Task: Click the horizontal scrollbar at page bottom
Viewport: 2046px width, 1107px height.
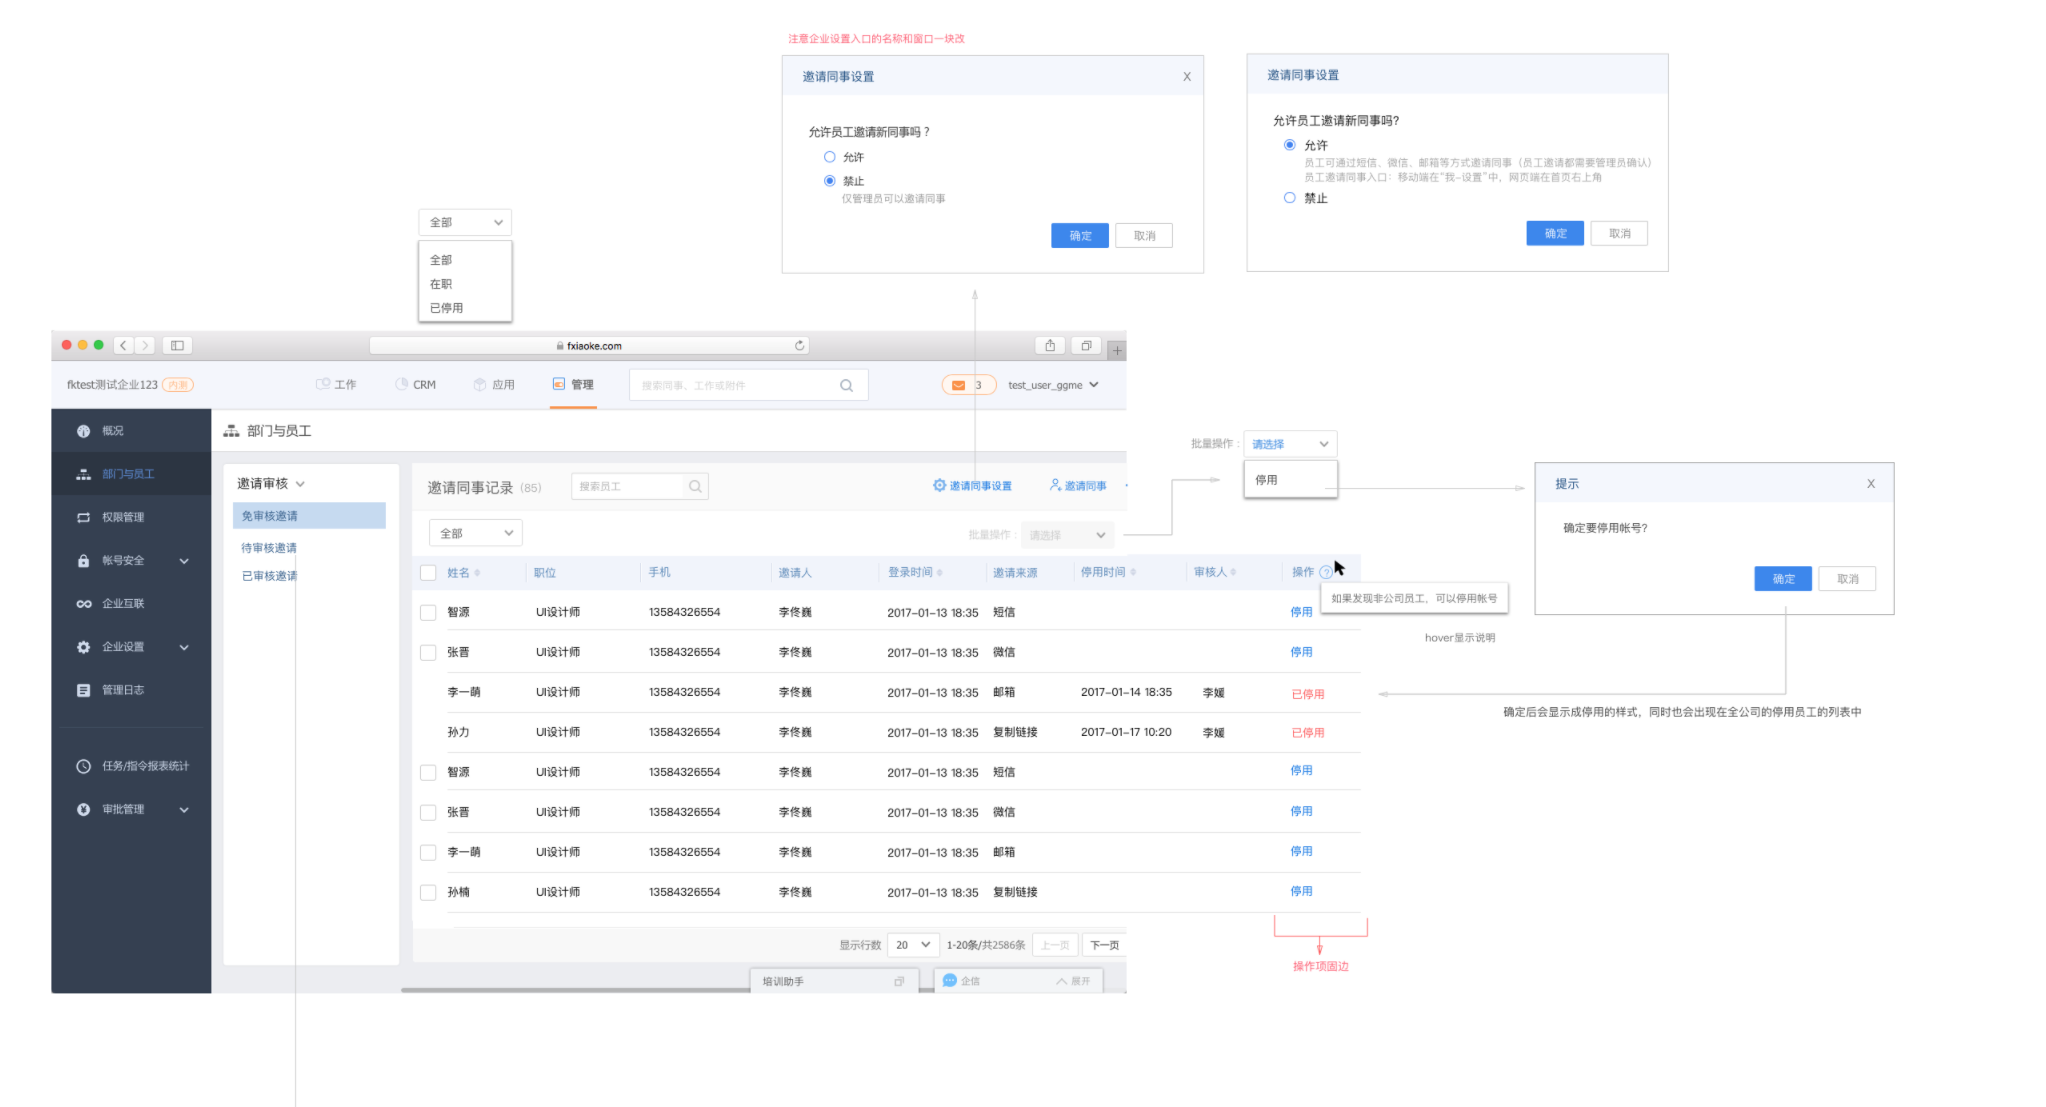Action: tap(576, 990)
